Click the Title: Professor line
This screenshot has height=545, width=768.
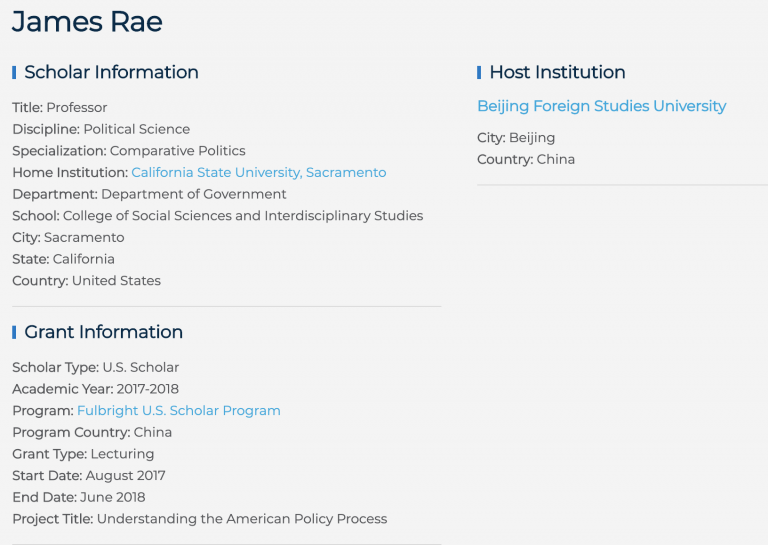point(60,108)
